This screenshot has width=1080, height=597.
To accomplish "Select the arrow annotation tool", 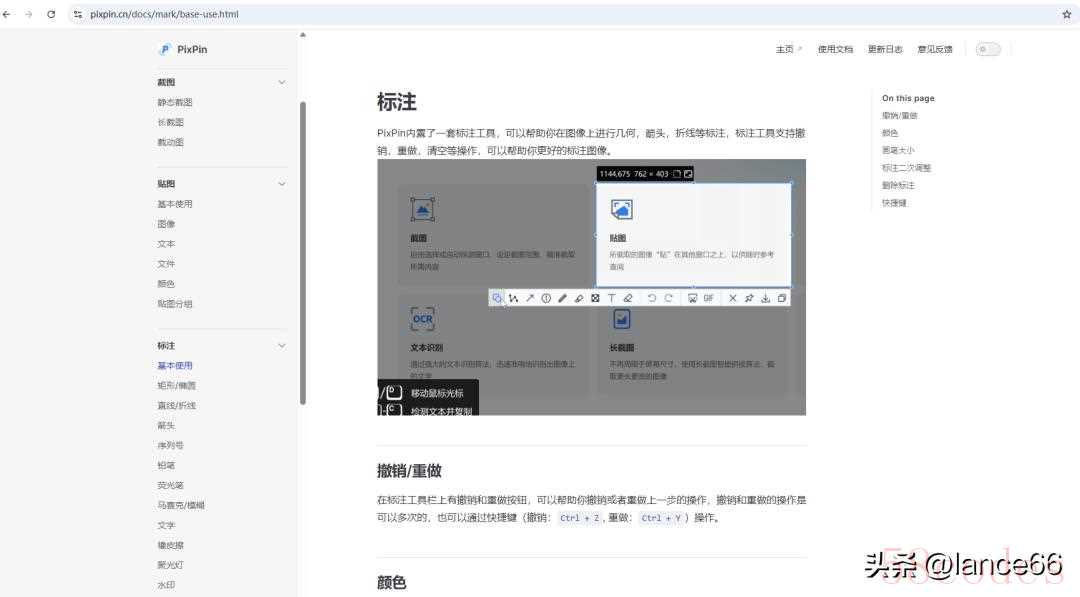I will click(x=530, y=298).
